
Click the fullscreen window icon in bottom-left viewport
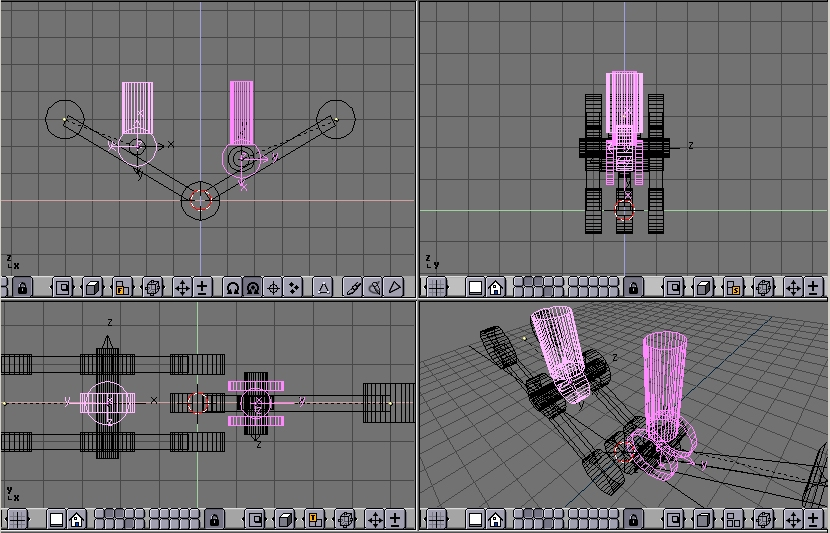click(x=57, y=519)
